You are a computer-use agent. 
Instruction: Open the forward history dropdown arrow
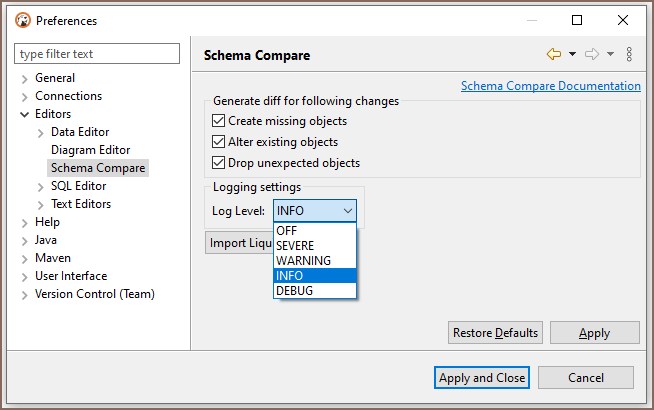[x=610, y=54]
